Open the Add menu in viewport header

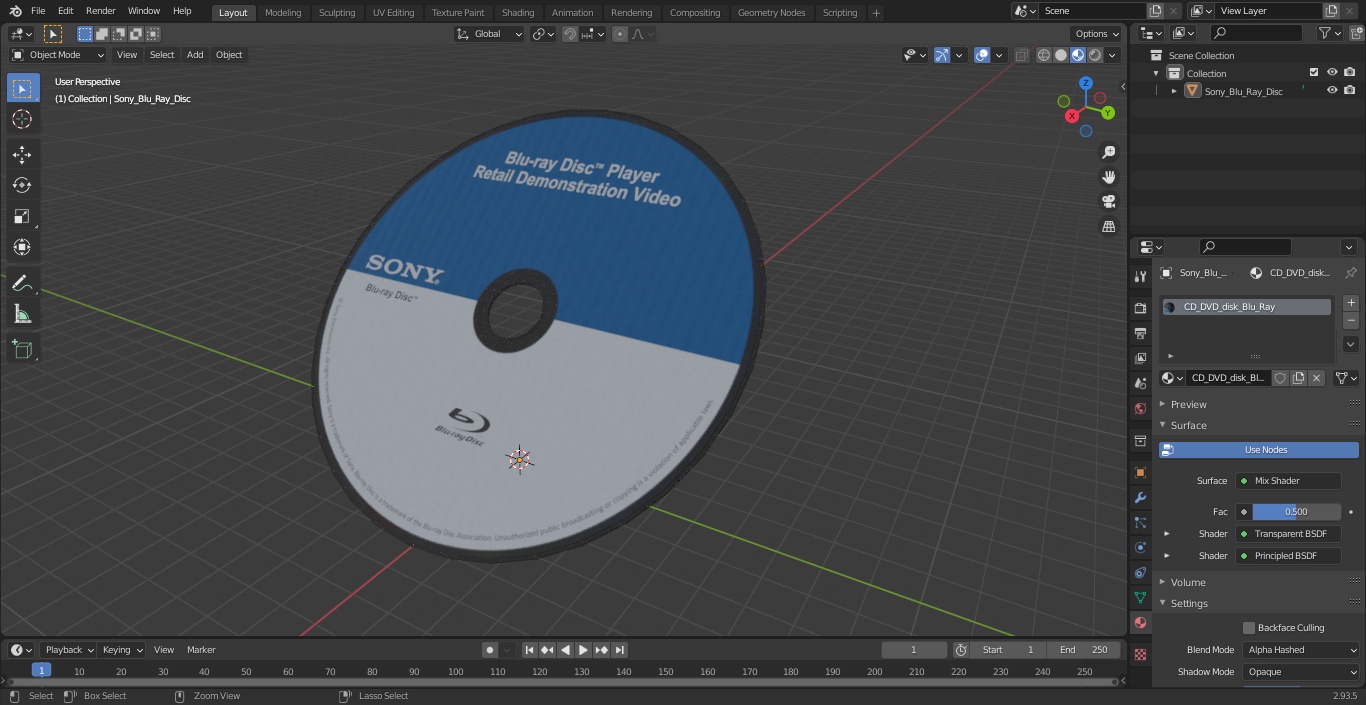[x=195, y=55]
